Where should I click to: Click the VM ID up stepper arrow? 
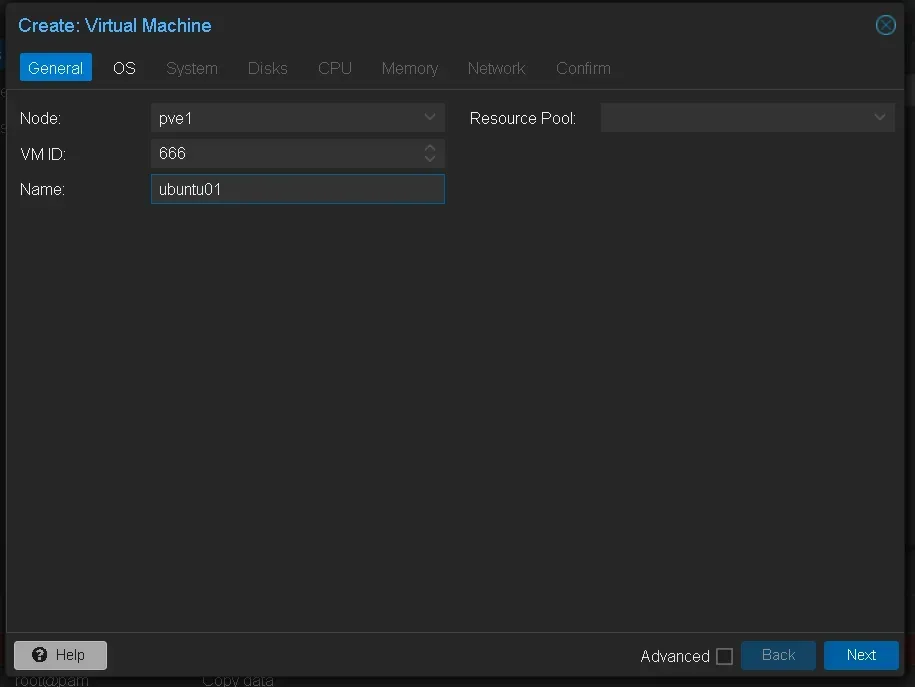[430, 148]
